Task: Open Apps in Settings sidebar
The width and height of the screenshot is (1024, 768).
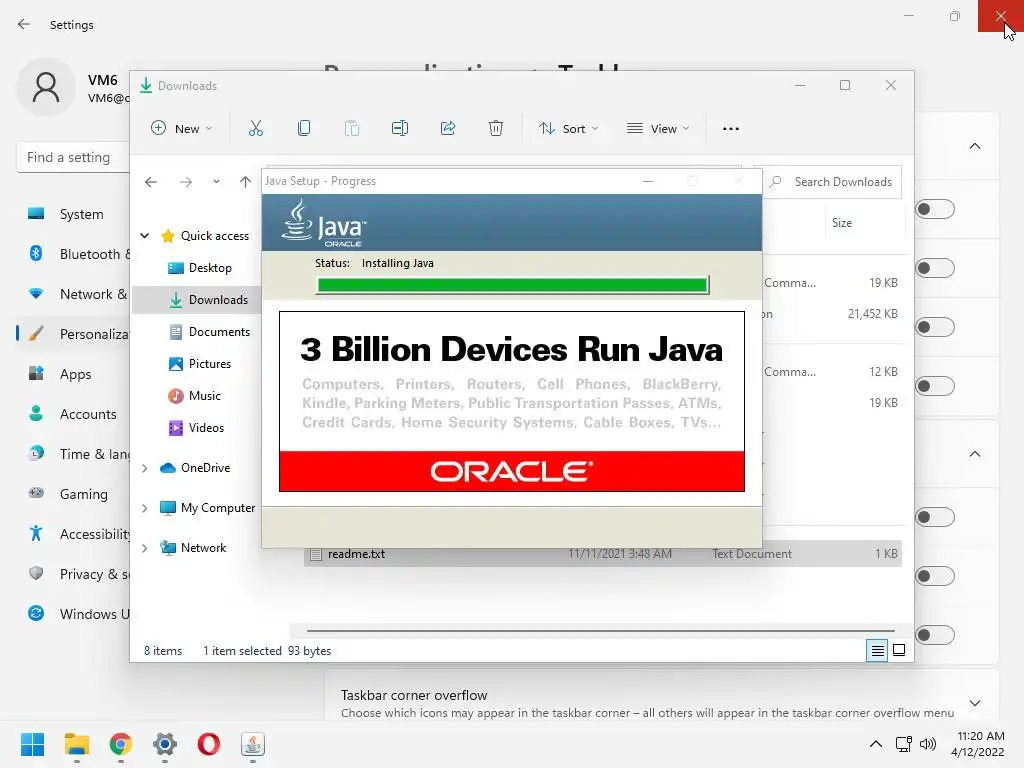Action: click(x=73, y=374)
